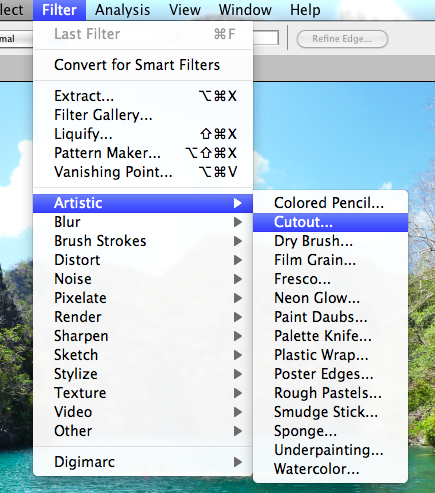
Task: Open the Help menu
Action: pyautogui.click(x=305, y=10)
